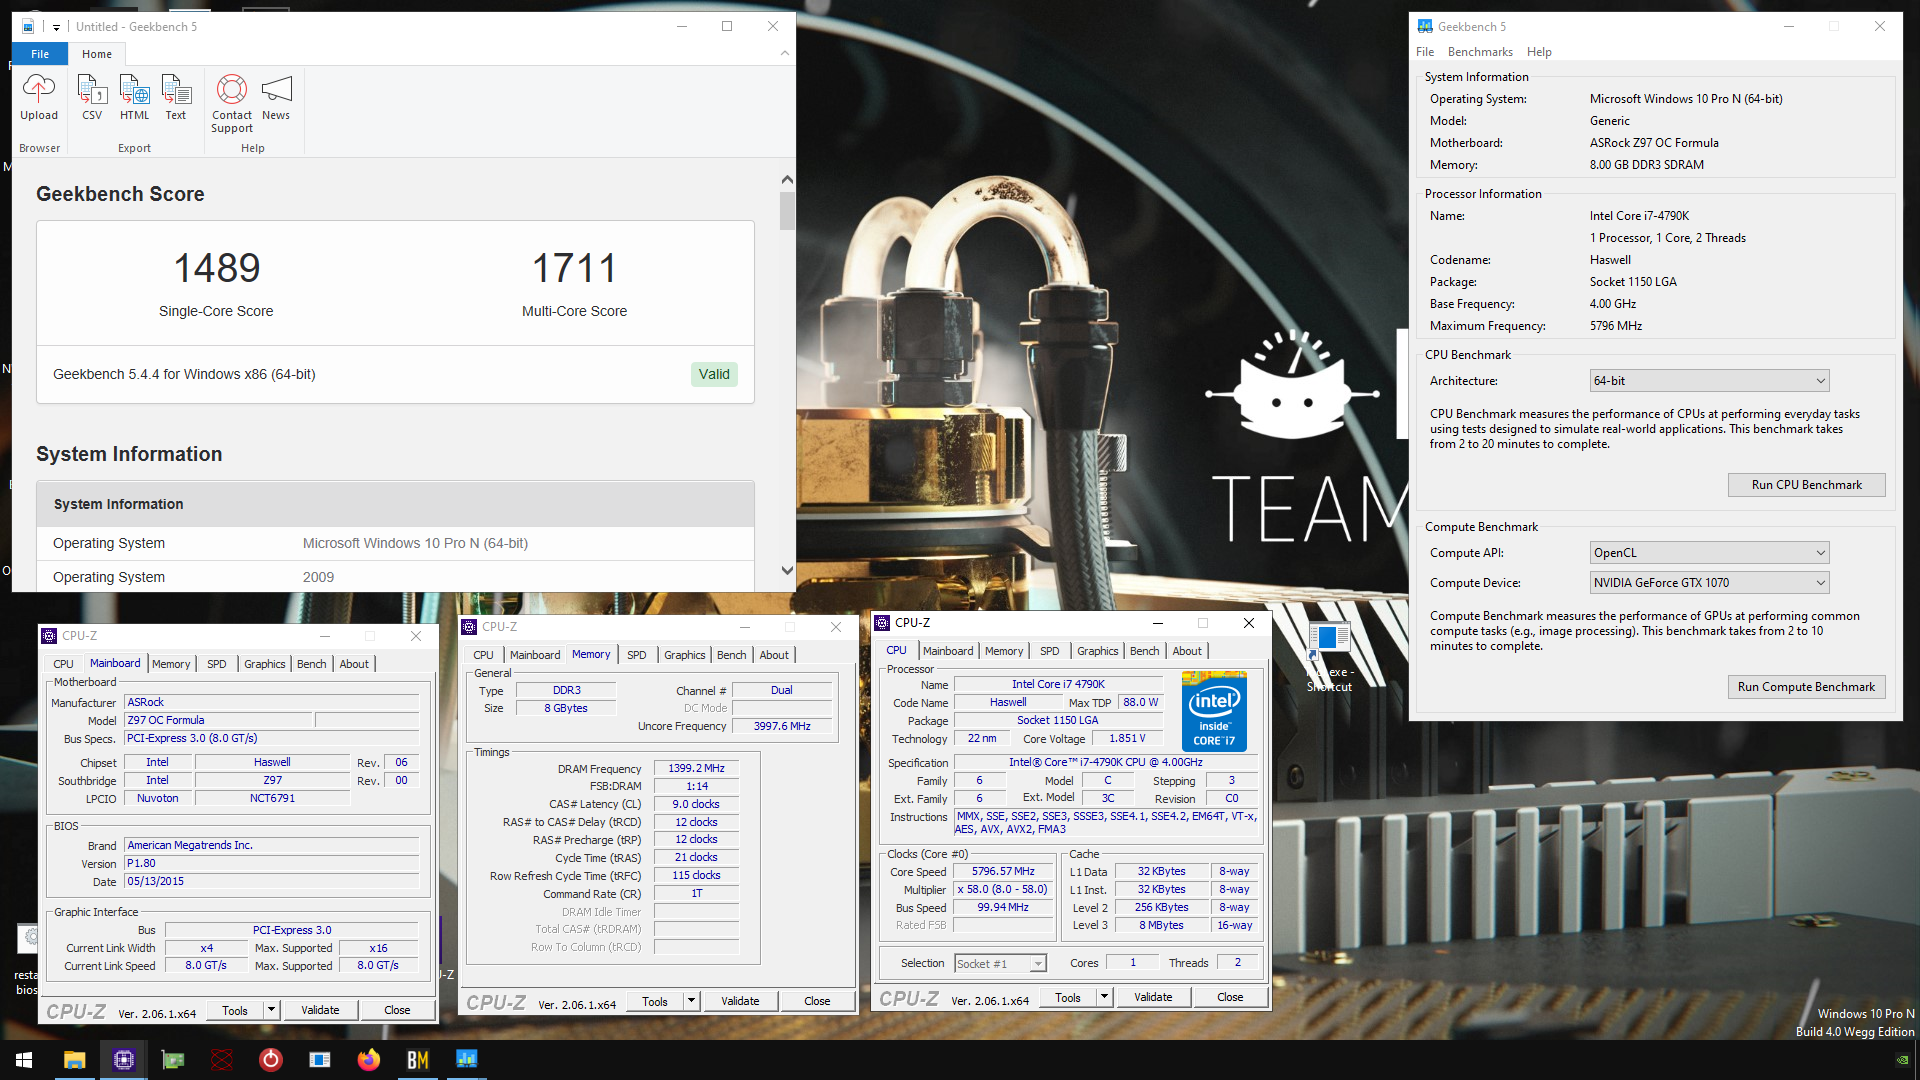This screenshot has width=1920, height=1080.
Task: Open the File menu in Geekbench 5 main window
Action: [1425, 52]
